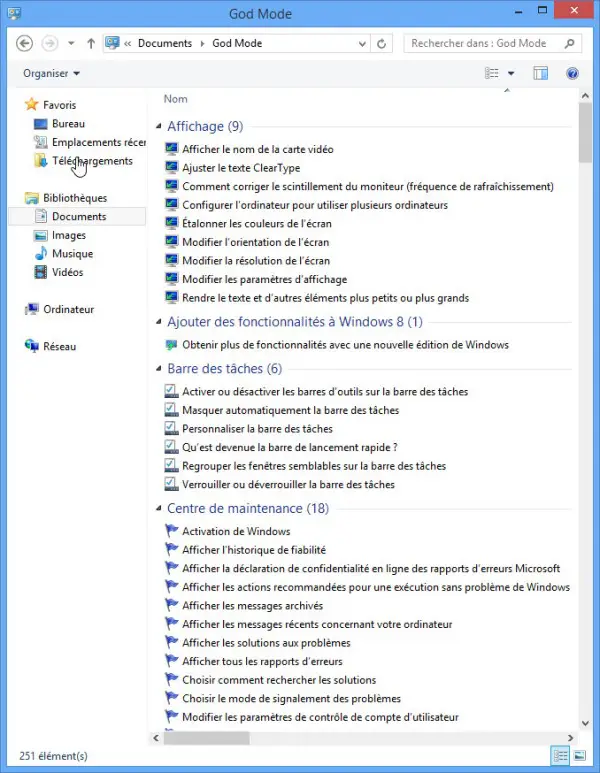Image resolution: width=600 pixels, height=773 pixels.
Task: Select the Documents library in the sidebar
Action: point(77,216)
